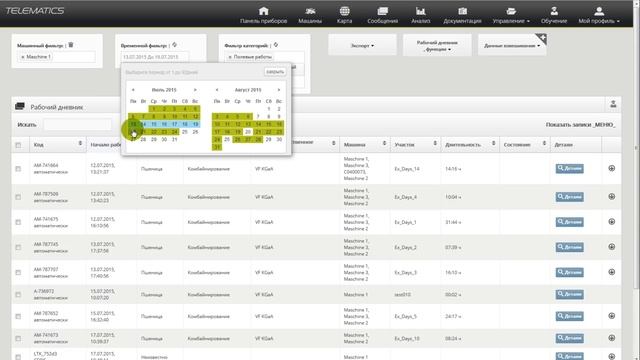Viewport: 640px width, 360px height.
Task: Select August 20 in the calendar
Action: [x=248, y=132]
